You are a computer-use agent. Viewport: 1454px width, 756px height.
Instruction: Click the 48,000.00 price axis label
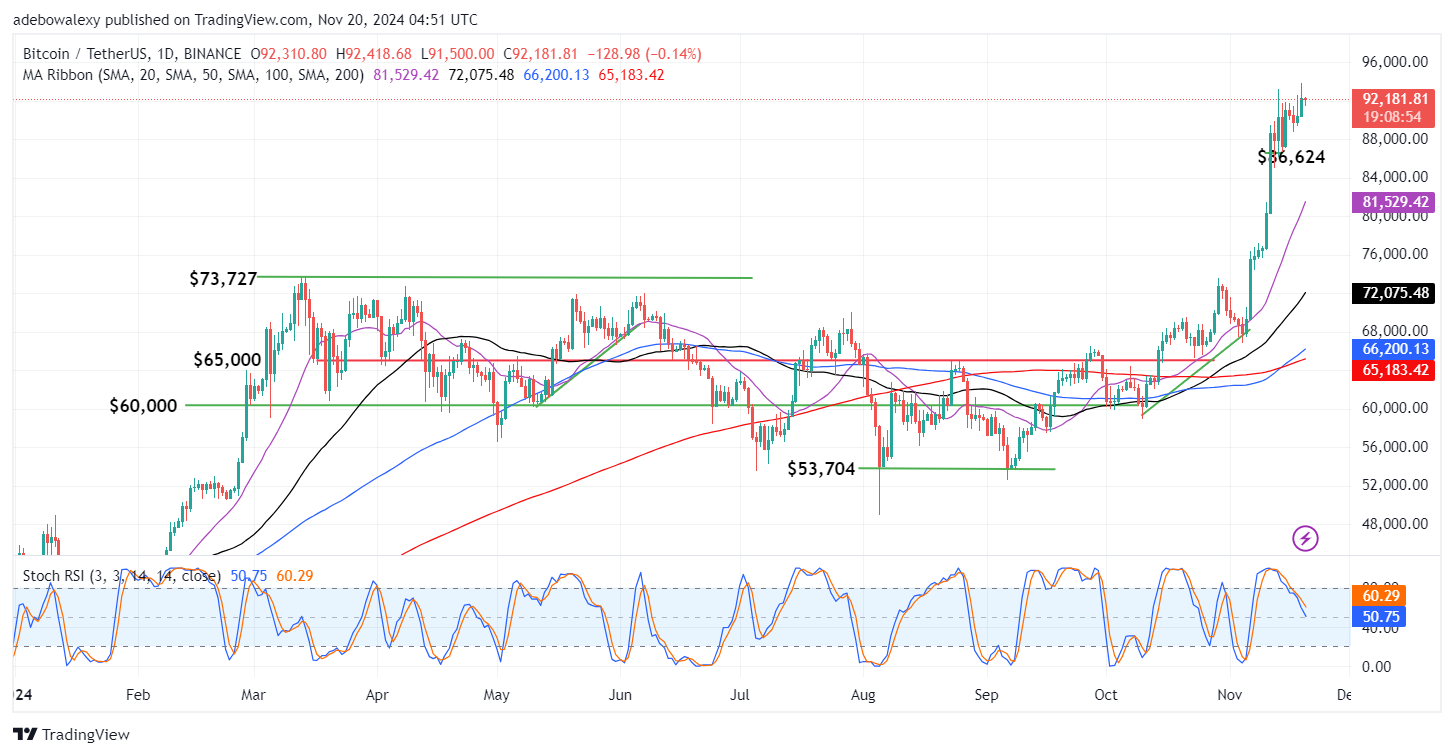[1393, 523]
